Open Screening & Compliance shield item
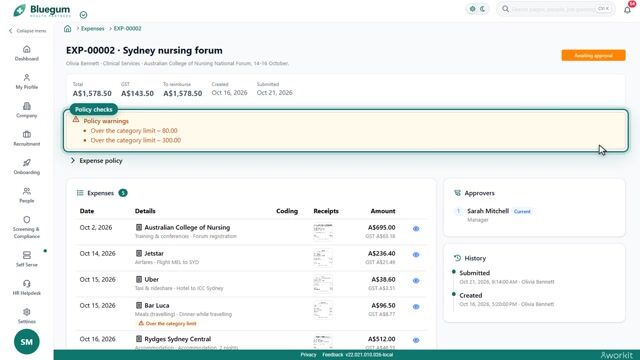640x360 pixels. coord(27,227)
